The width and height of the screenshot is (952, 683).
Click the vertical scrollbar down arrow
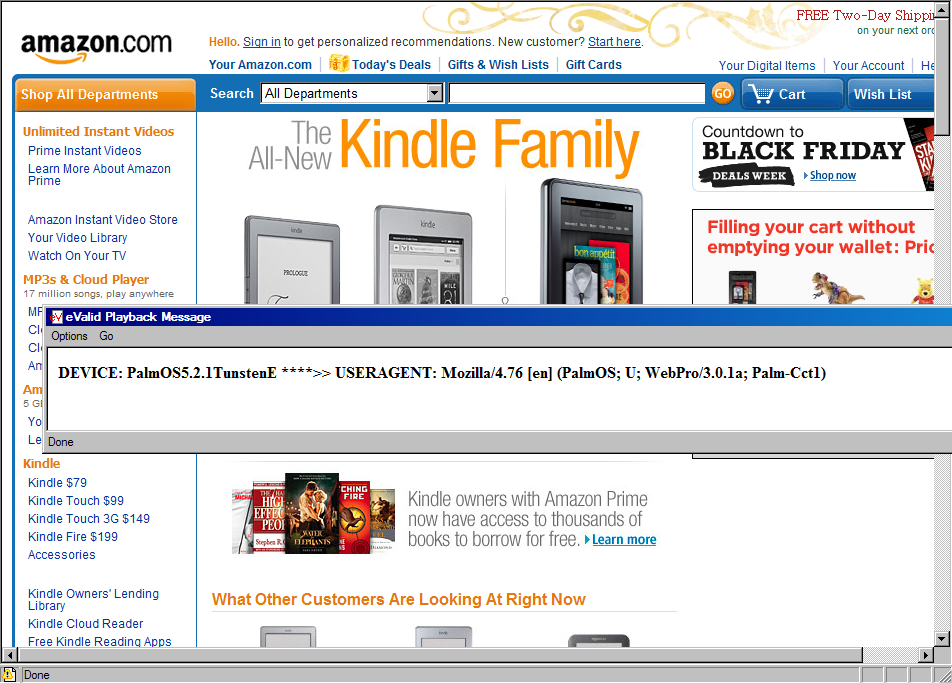(x=942, y=639)
